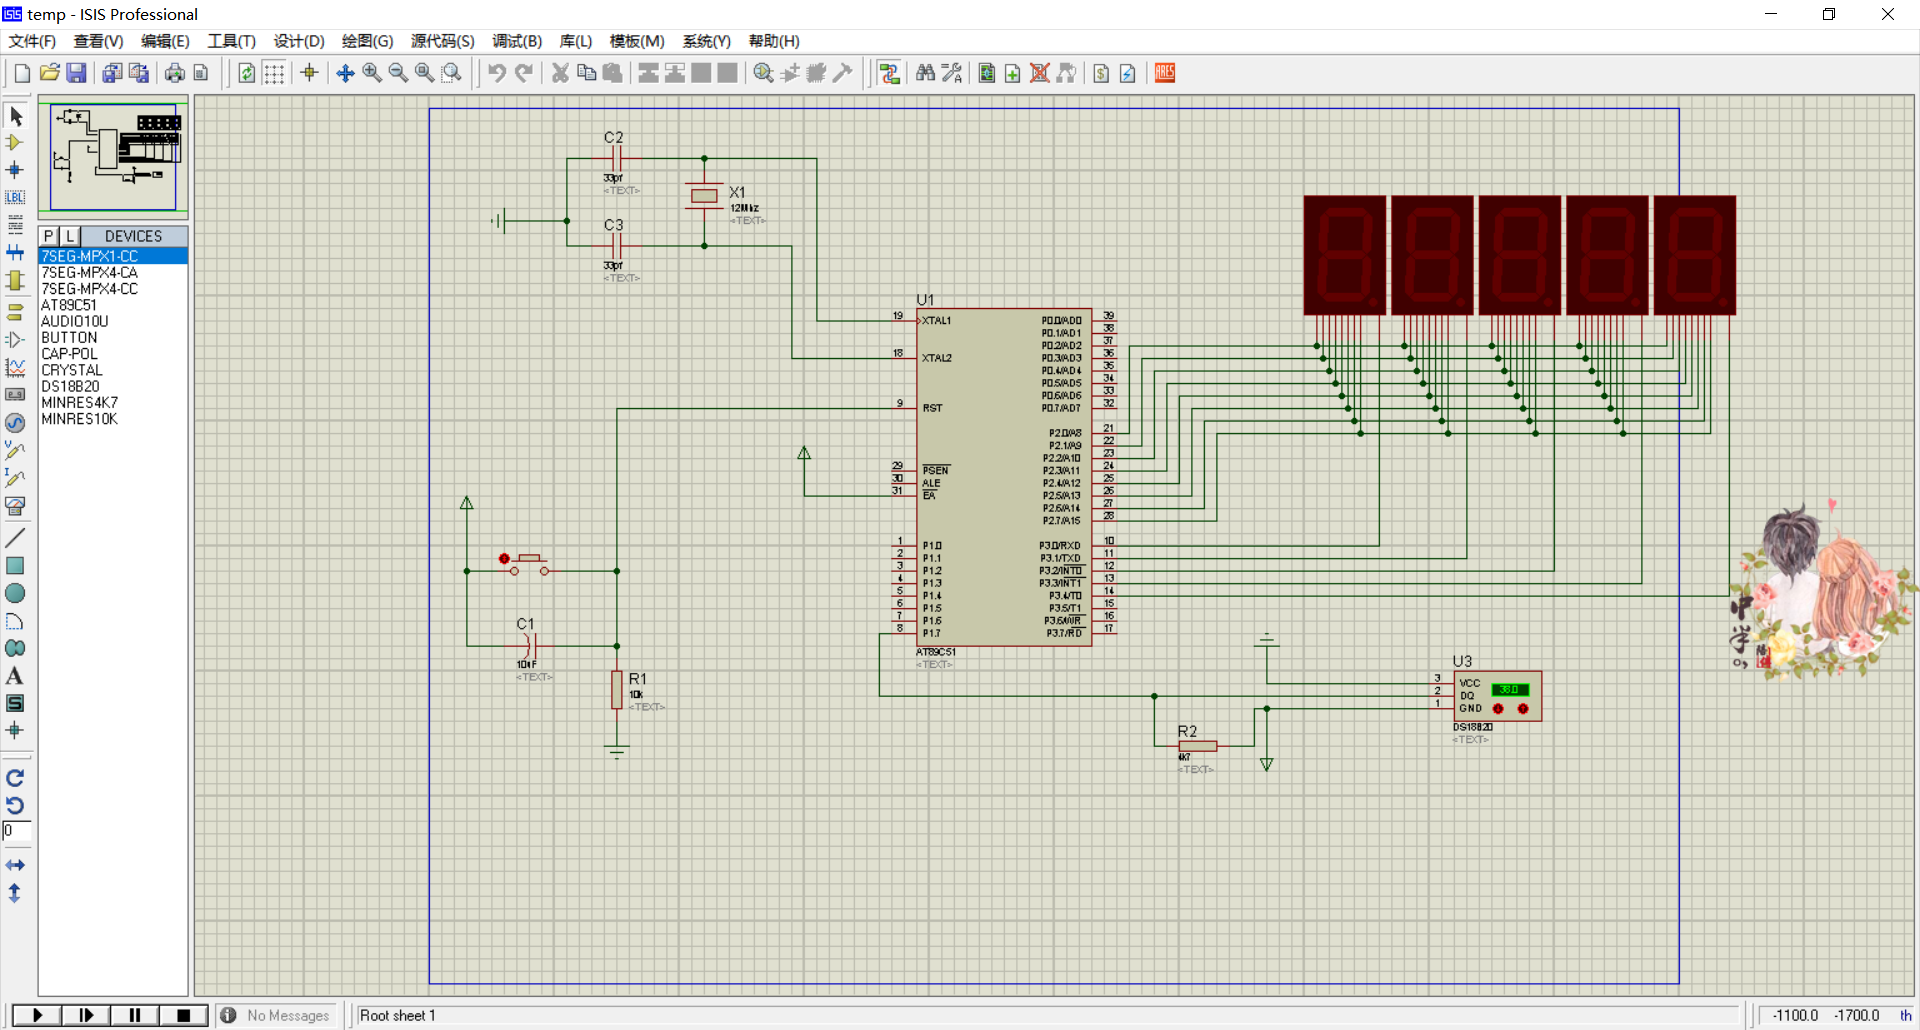Open the Design Explorer
1920x1030 pixels.
tap(987, 73)
